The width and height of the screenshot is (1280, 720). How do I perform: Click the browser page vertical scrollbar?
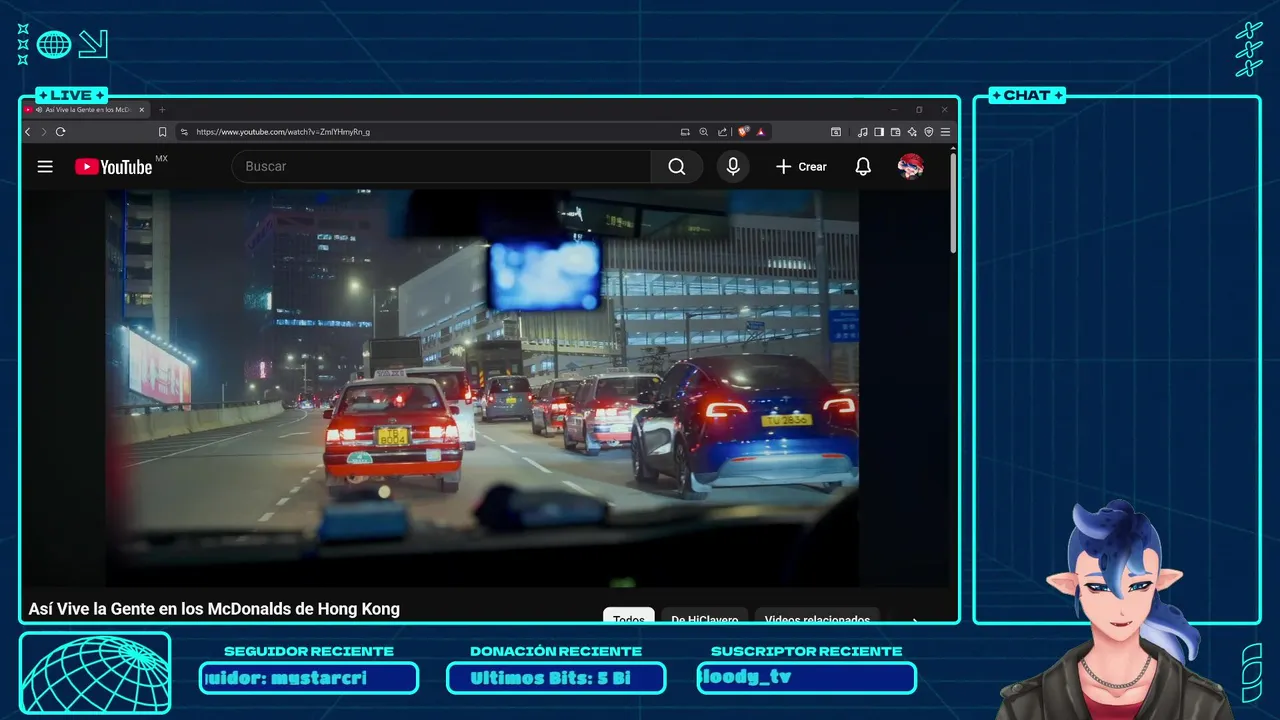pyautogui.click(x=953, y=205)
